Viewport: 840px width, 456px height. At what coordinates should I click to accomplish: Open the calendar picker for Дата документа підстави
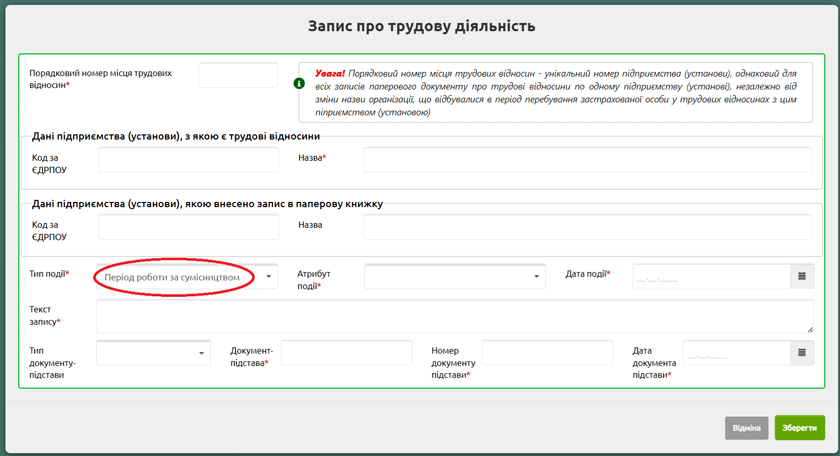(x=801, y=353)
